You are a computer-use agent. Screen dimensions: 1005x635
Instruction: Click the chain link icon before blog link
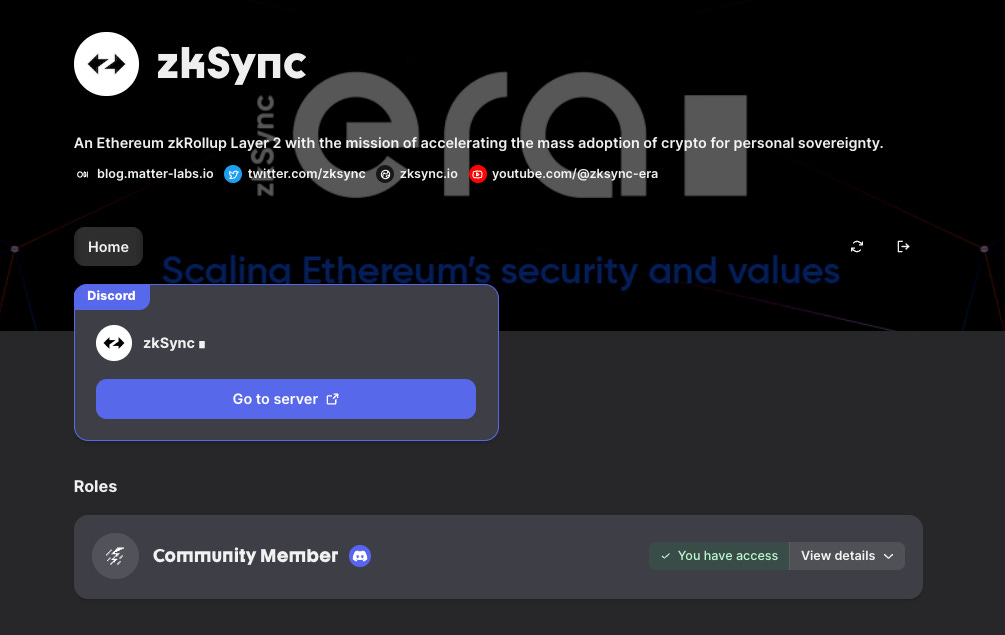tap(83, 174)
